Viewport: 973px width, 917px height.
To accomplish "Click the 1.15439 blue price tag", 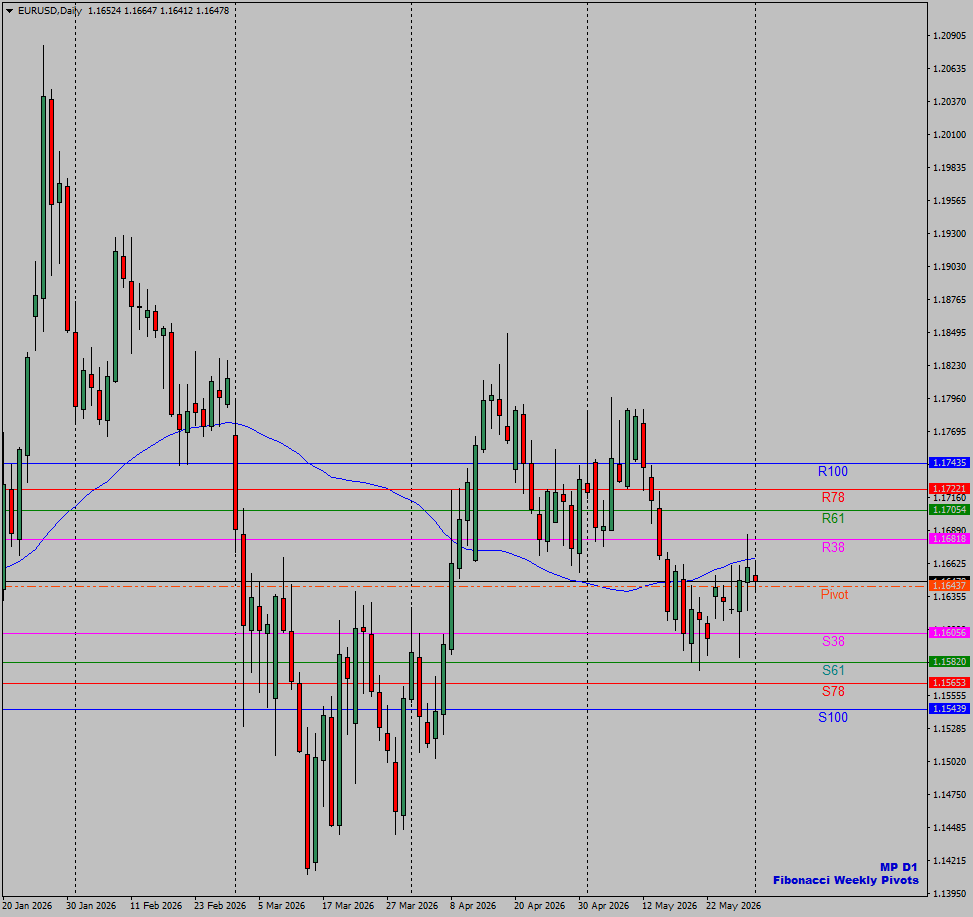I will click(x=949, y=709).
